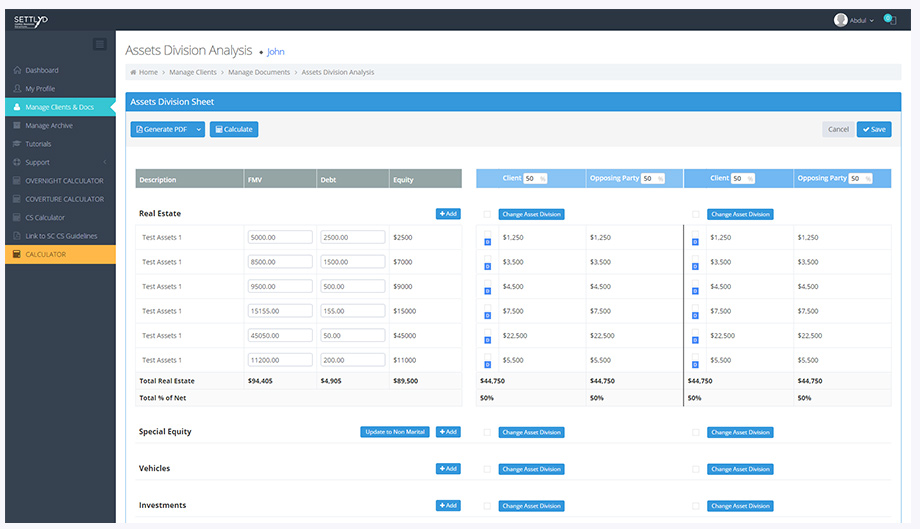Open the Generate PDF dropdown arrow

point(199,130)
